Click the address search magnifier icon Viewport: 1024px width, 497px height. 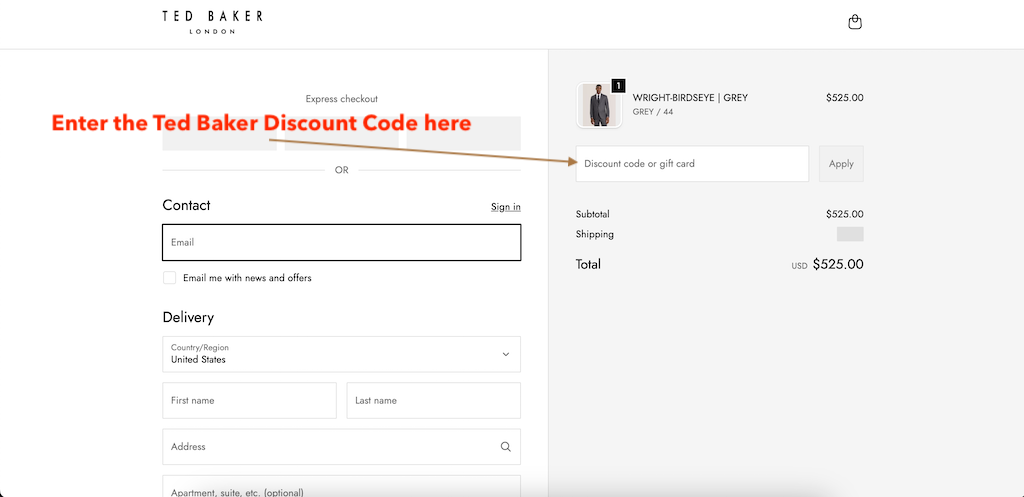tap(505, 447)
